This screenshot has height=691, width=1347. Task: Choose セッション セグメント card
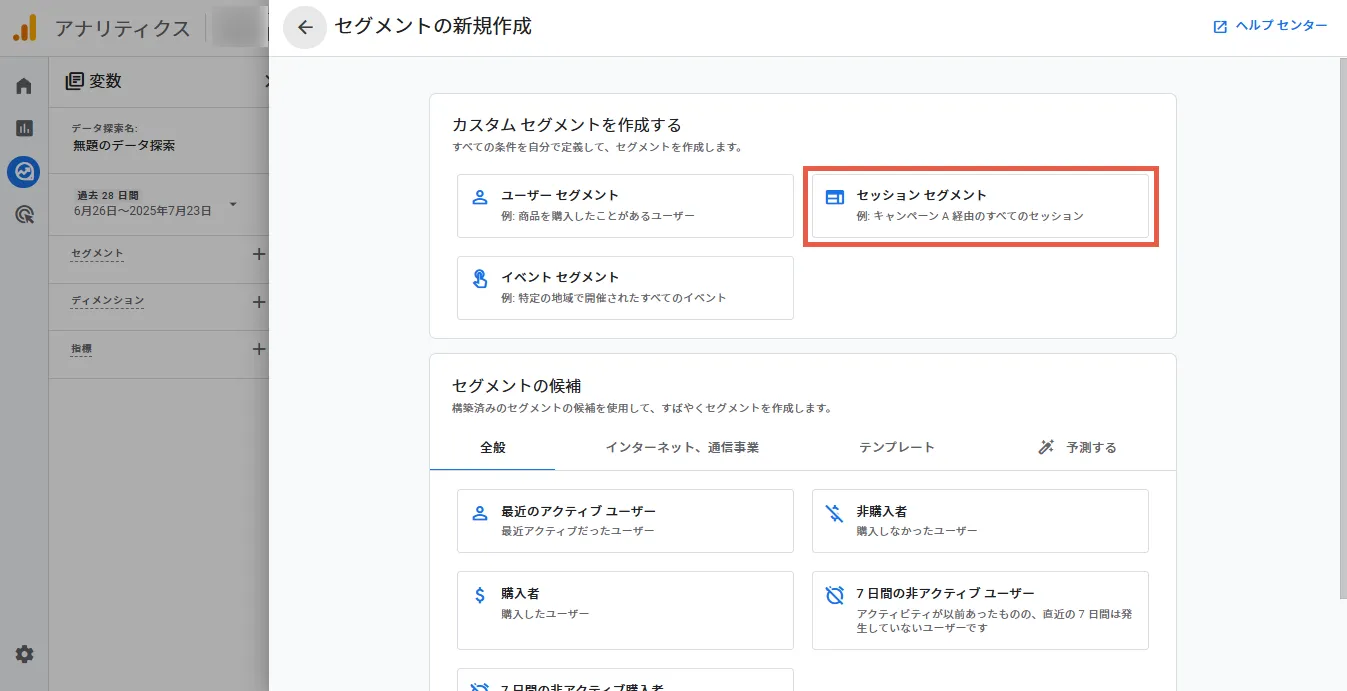click(980, 206)
